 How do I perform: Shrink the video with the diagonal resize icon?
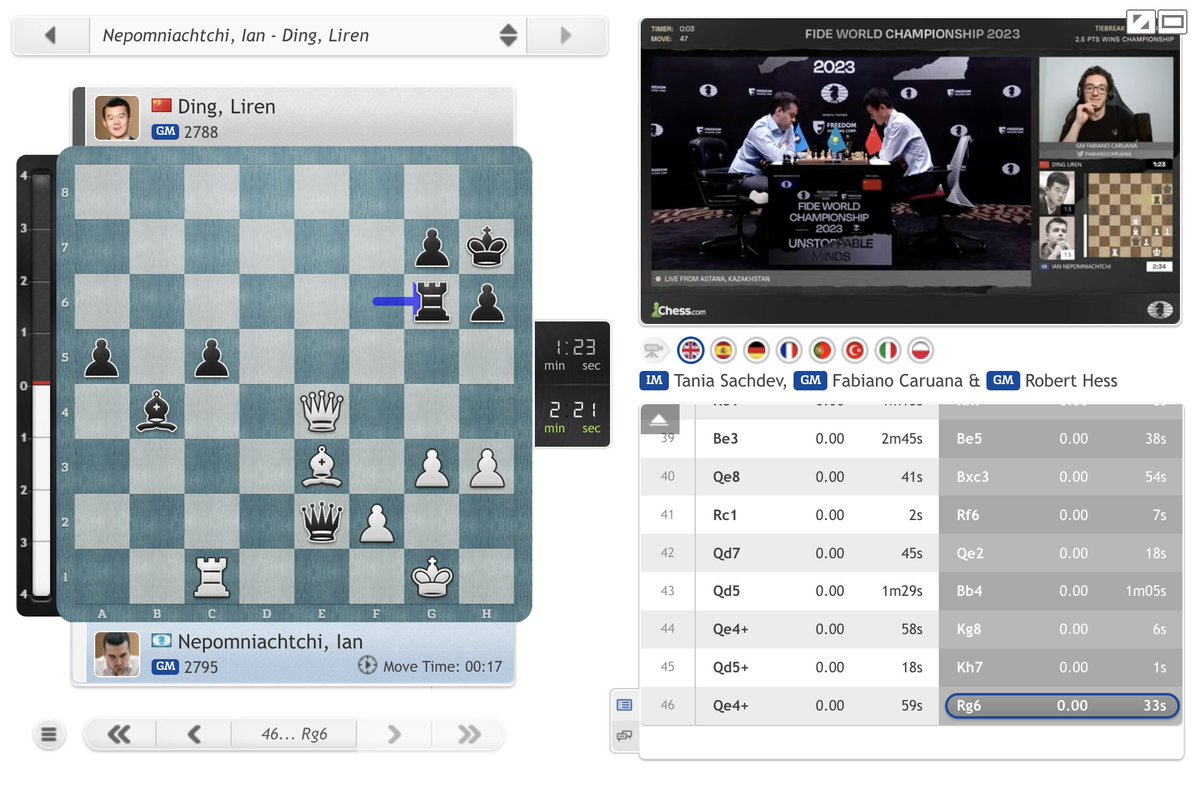[x=1140, y=20]
